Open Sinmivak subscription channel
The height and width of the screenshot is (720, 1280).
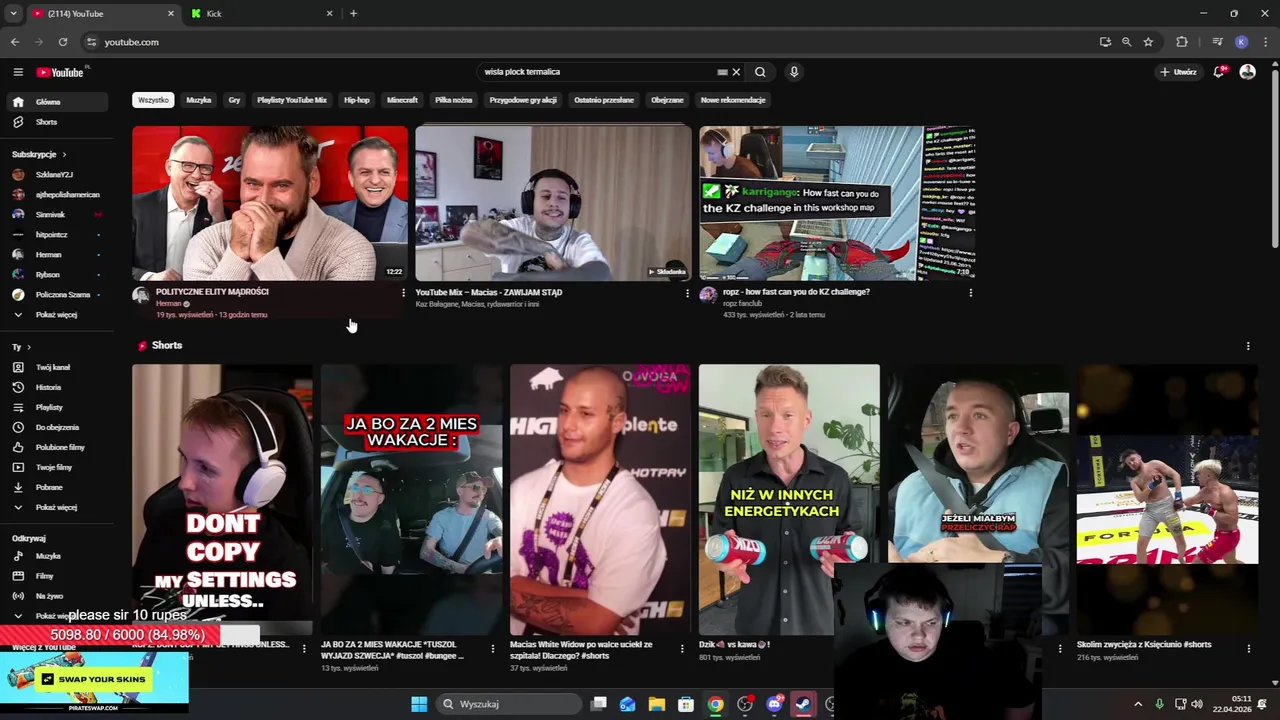[x=58, y=214]
